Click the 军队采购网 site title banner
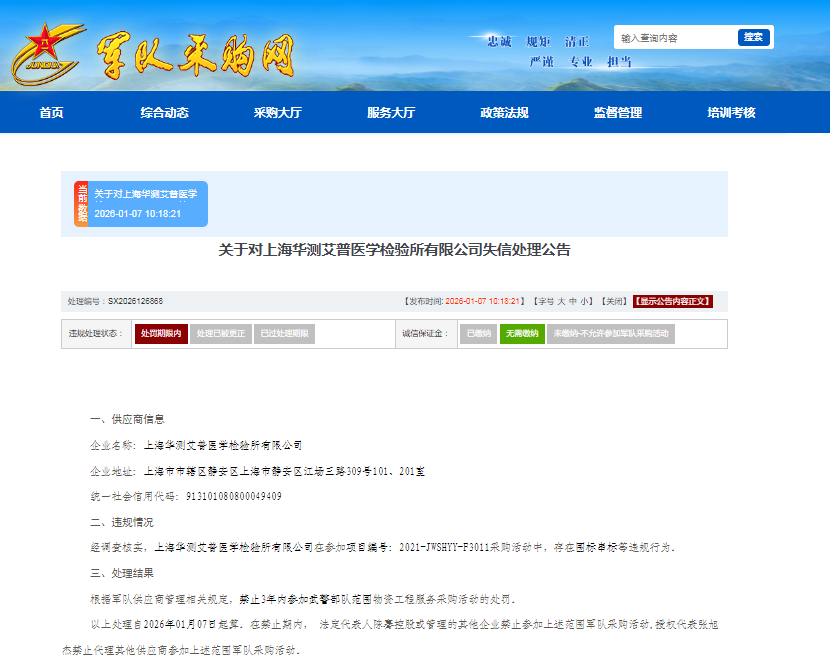 pyautogui.click(x=195, y=55)
